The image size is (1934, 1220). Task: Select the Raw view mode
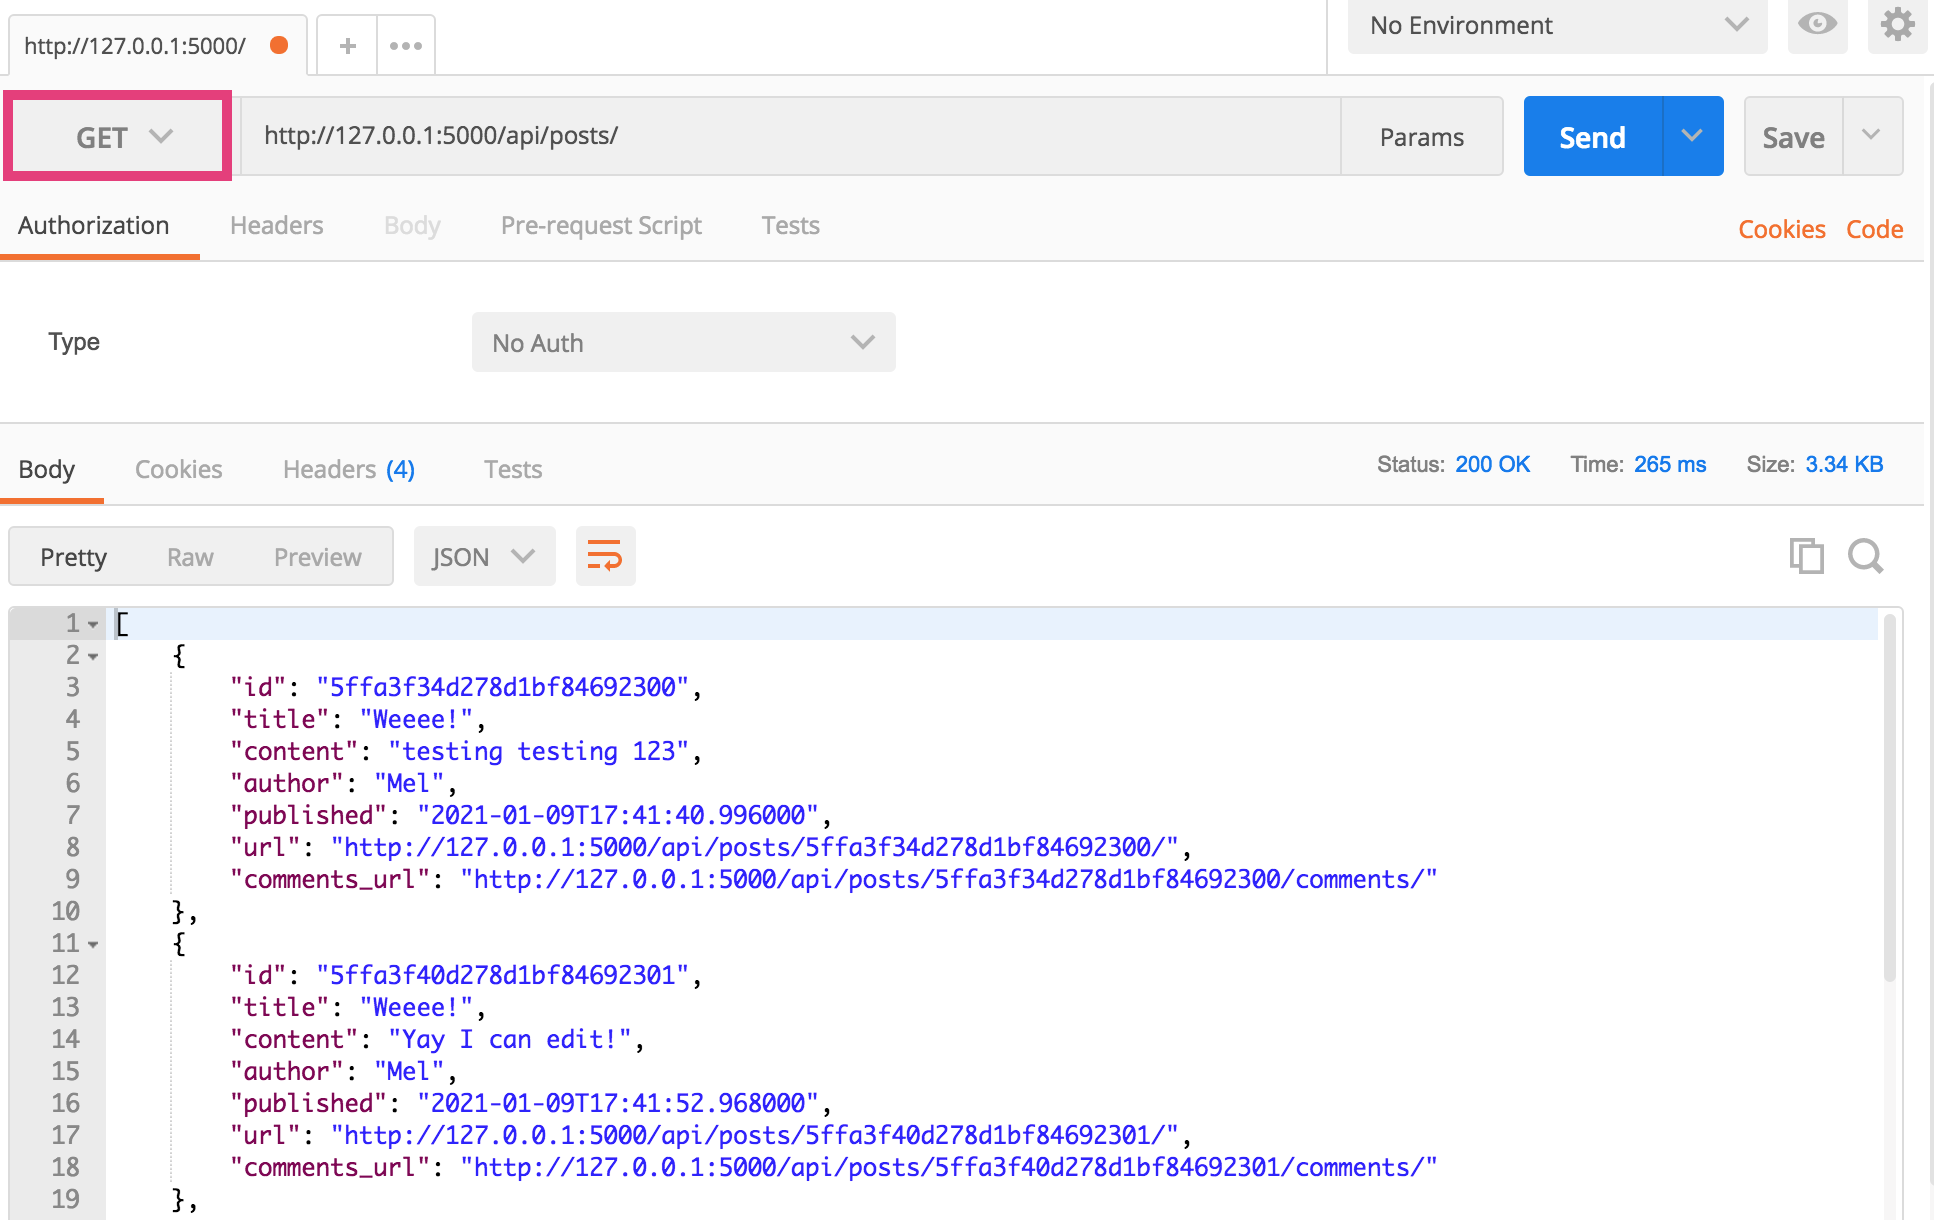point(190,557)
